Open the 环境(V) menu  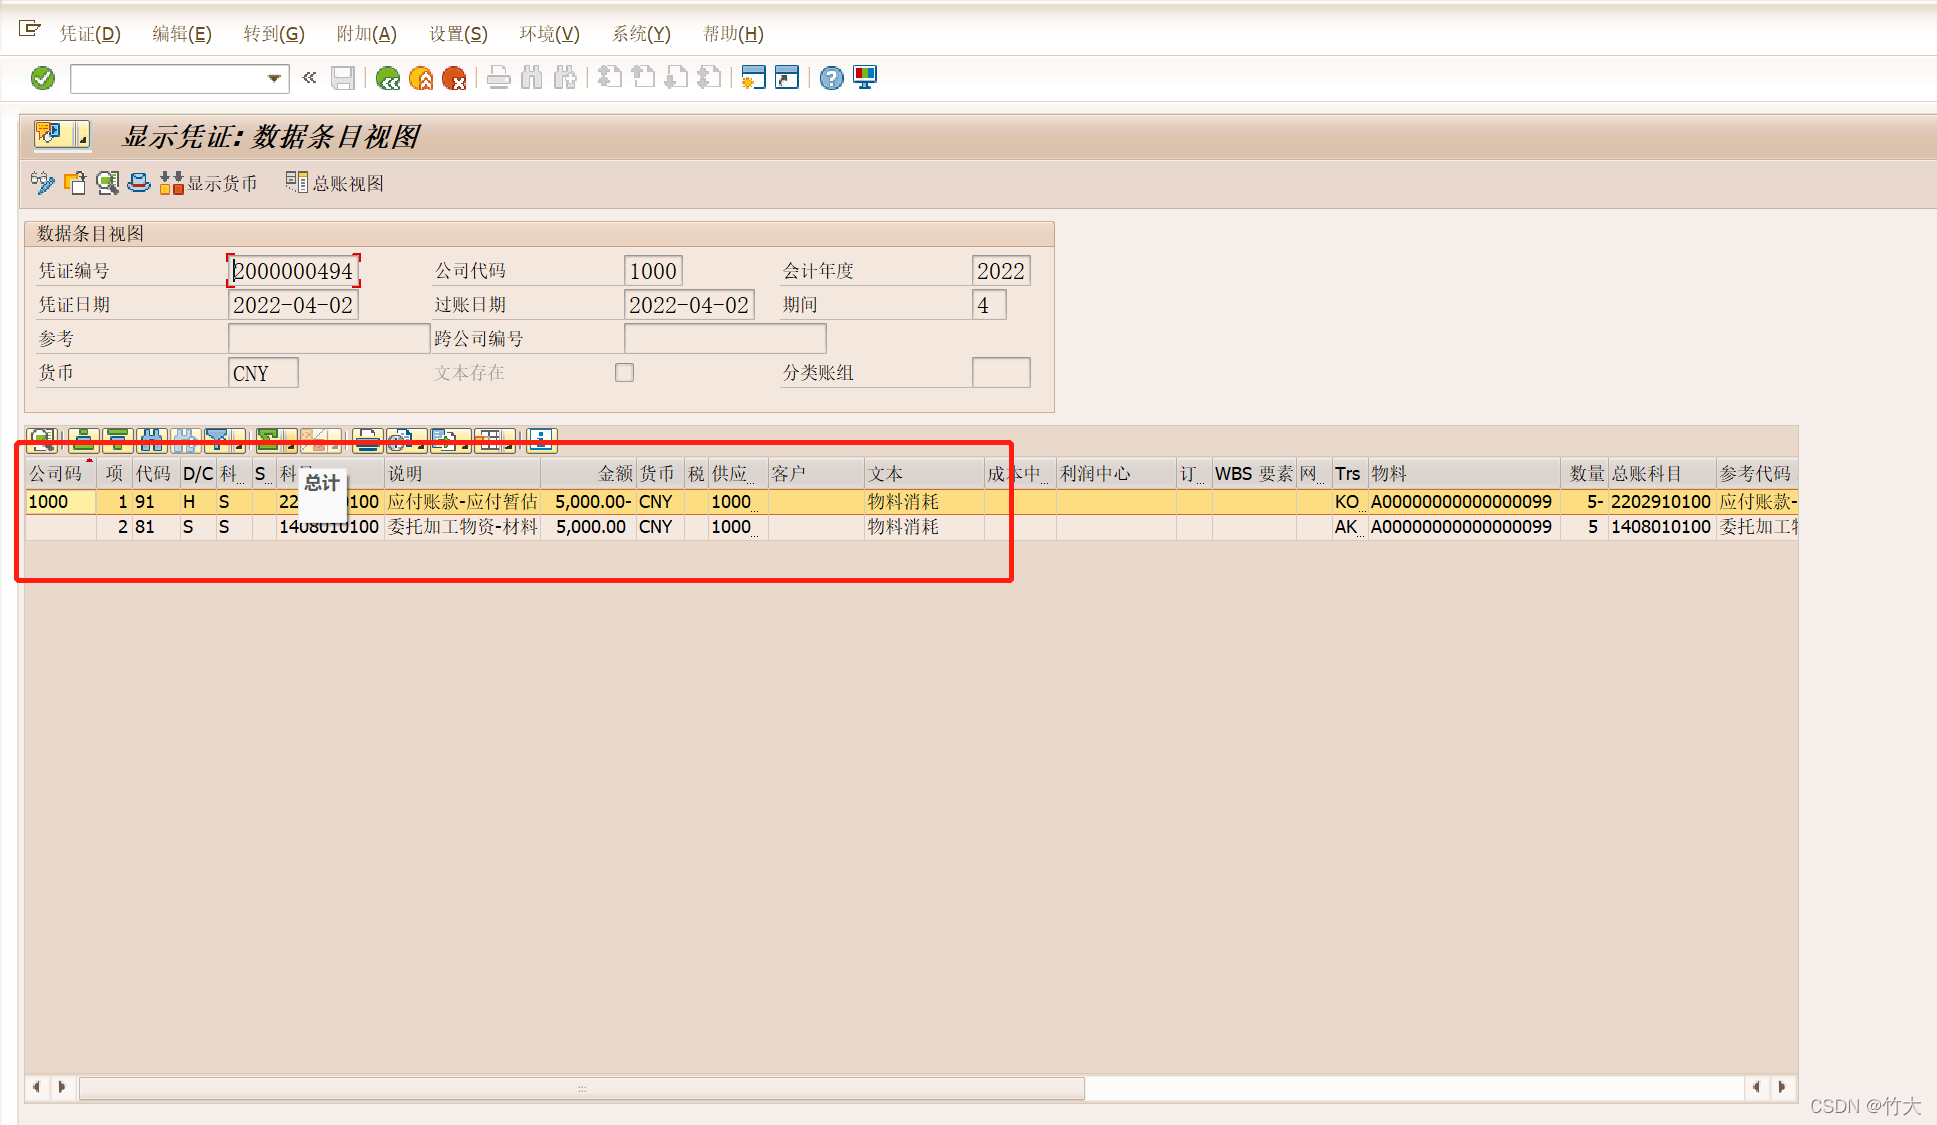point(549,34)
